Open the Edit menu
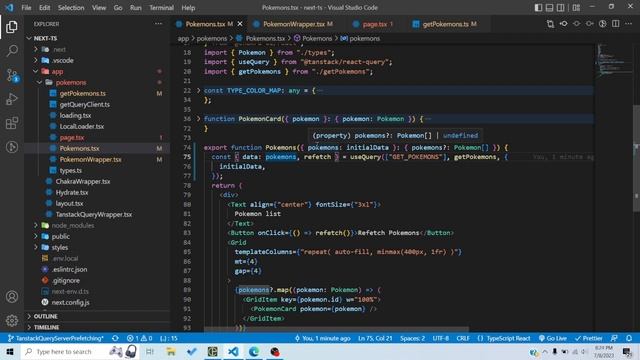640x360 pixels. pos(44,7)
